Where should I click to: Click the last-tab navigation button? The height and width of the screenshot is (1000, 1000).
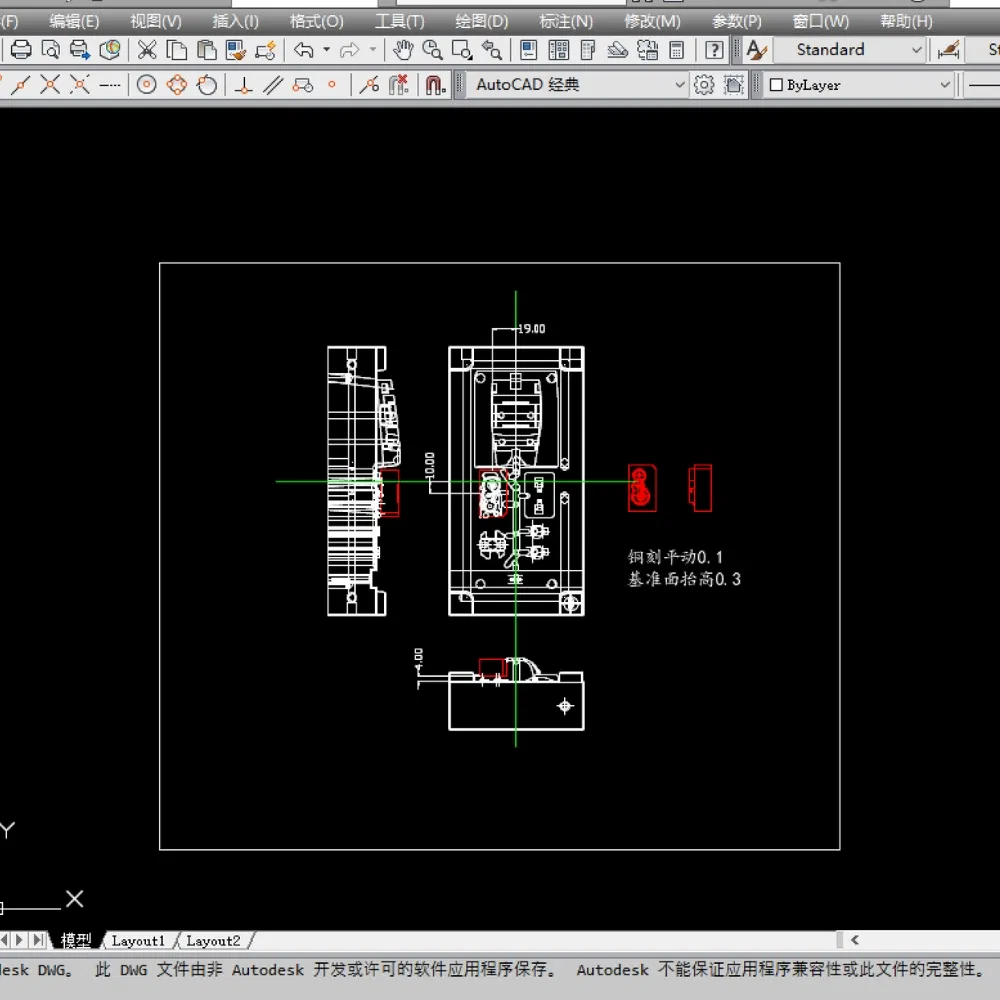(x=38, y=940)
